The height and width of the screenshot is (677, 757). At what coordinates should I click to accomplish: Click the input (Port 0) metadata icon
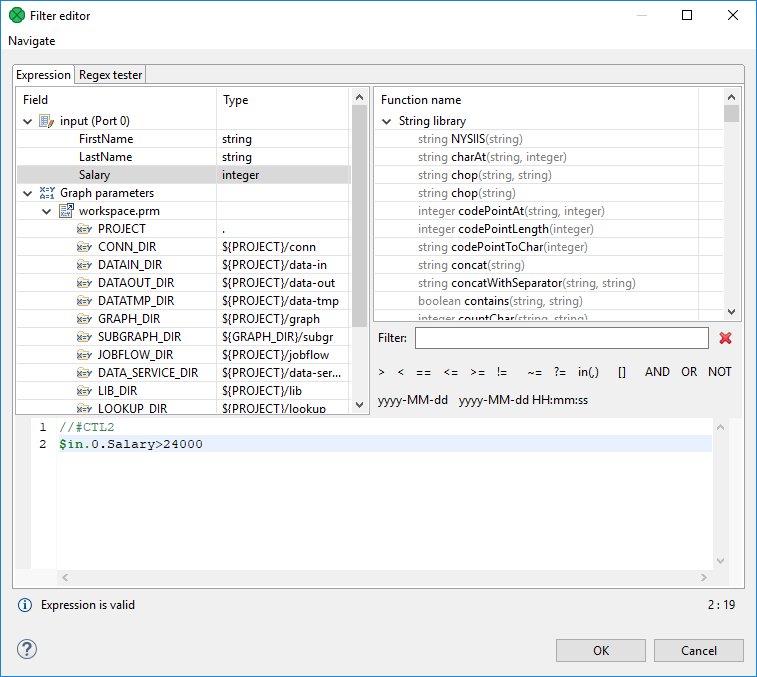click(x=46, y=121)
